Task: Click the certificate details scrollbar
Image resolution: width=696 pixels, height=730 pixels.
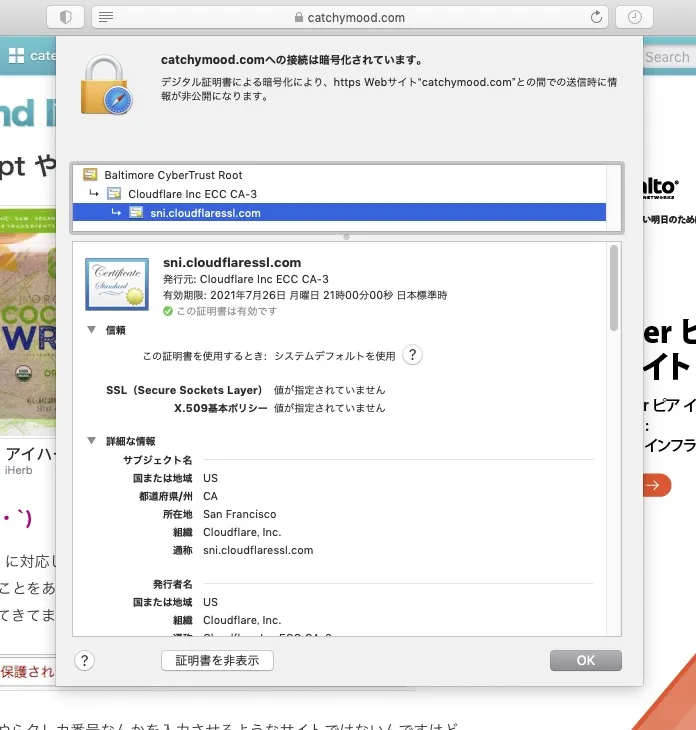Action: point(614,288)
